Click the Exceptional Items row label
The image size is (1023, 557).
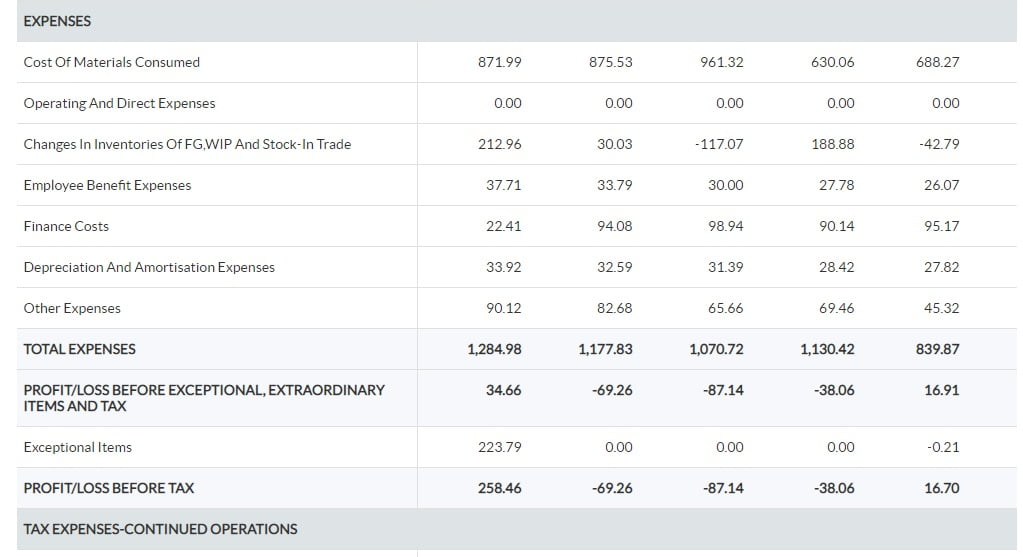77,447
